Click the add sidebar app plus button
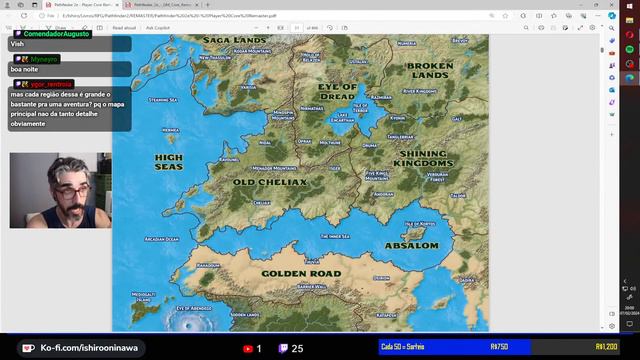Image resolution: width=640 pixels, height=360 pixels. pos(611,134)
